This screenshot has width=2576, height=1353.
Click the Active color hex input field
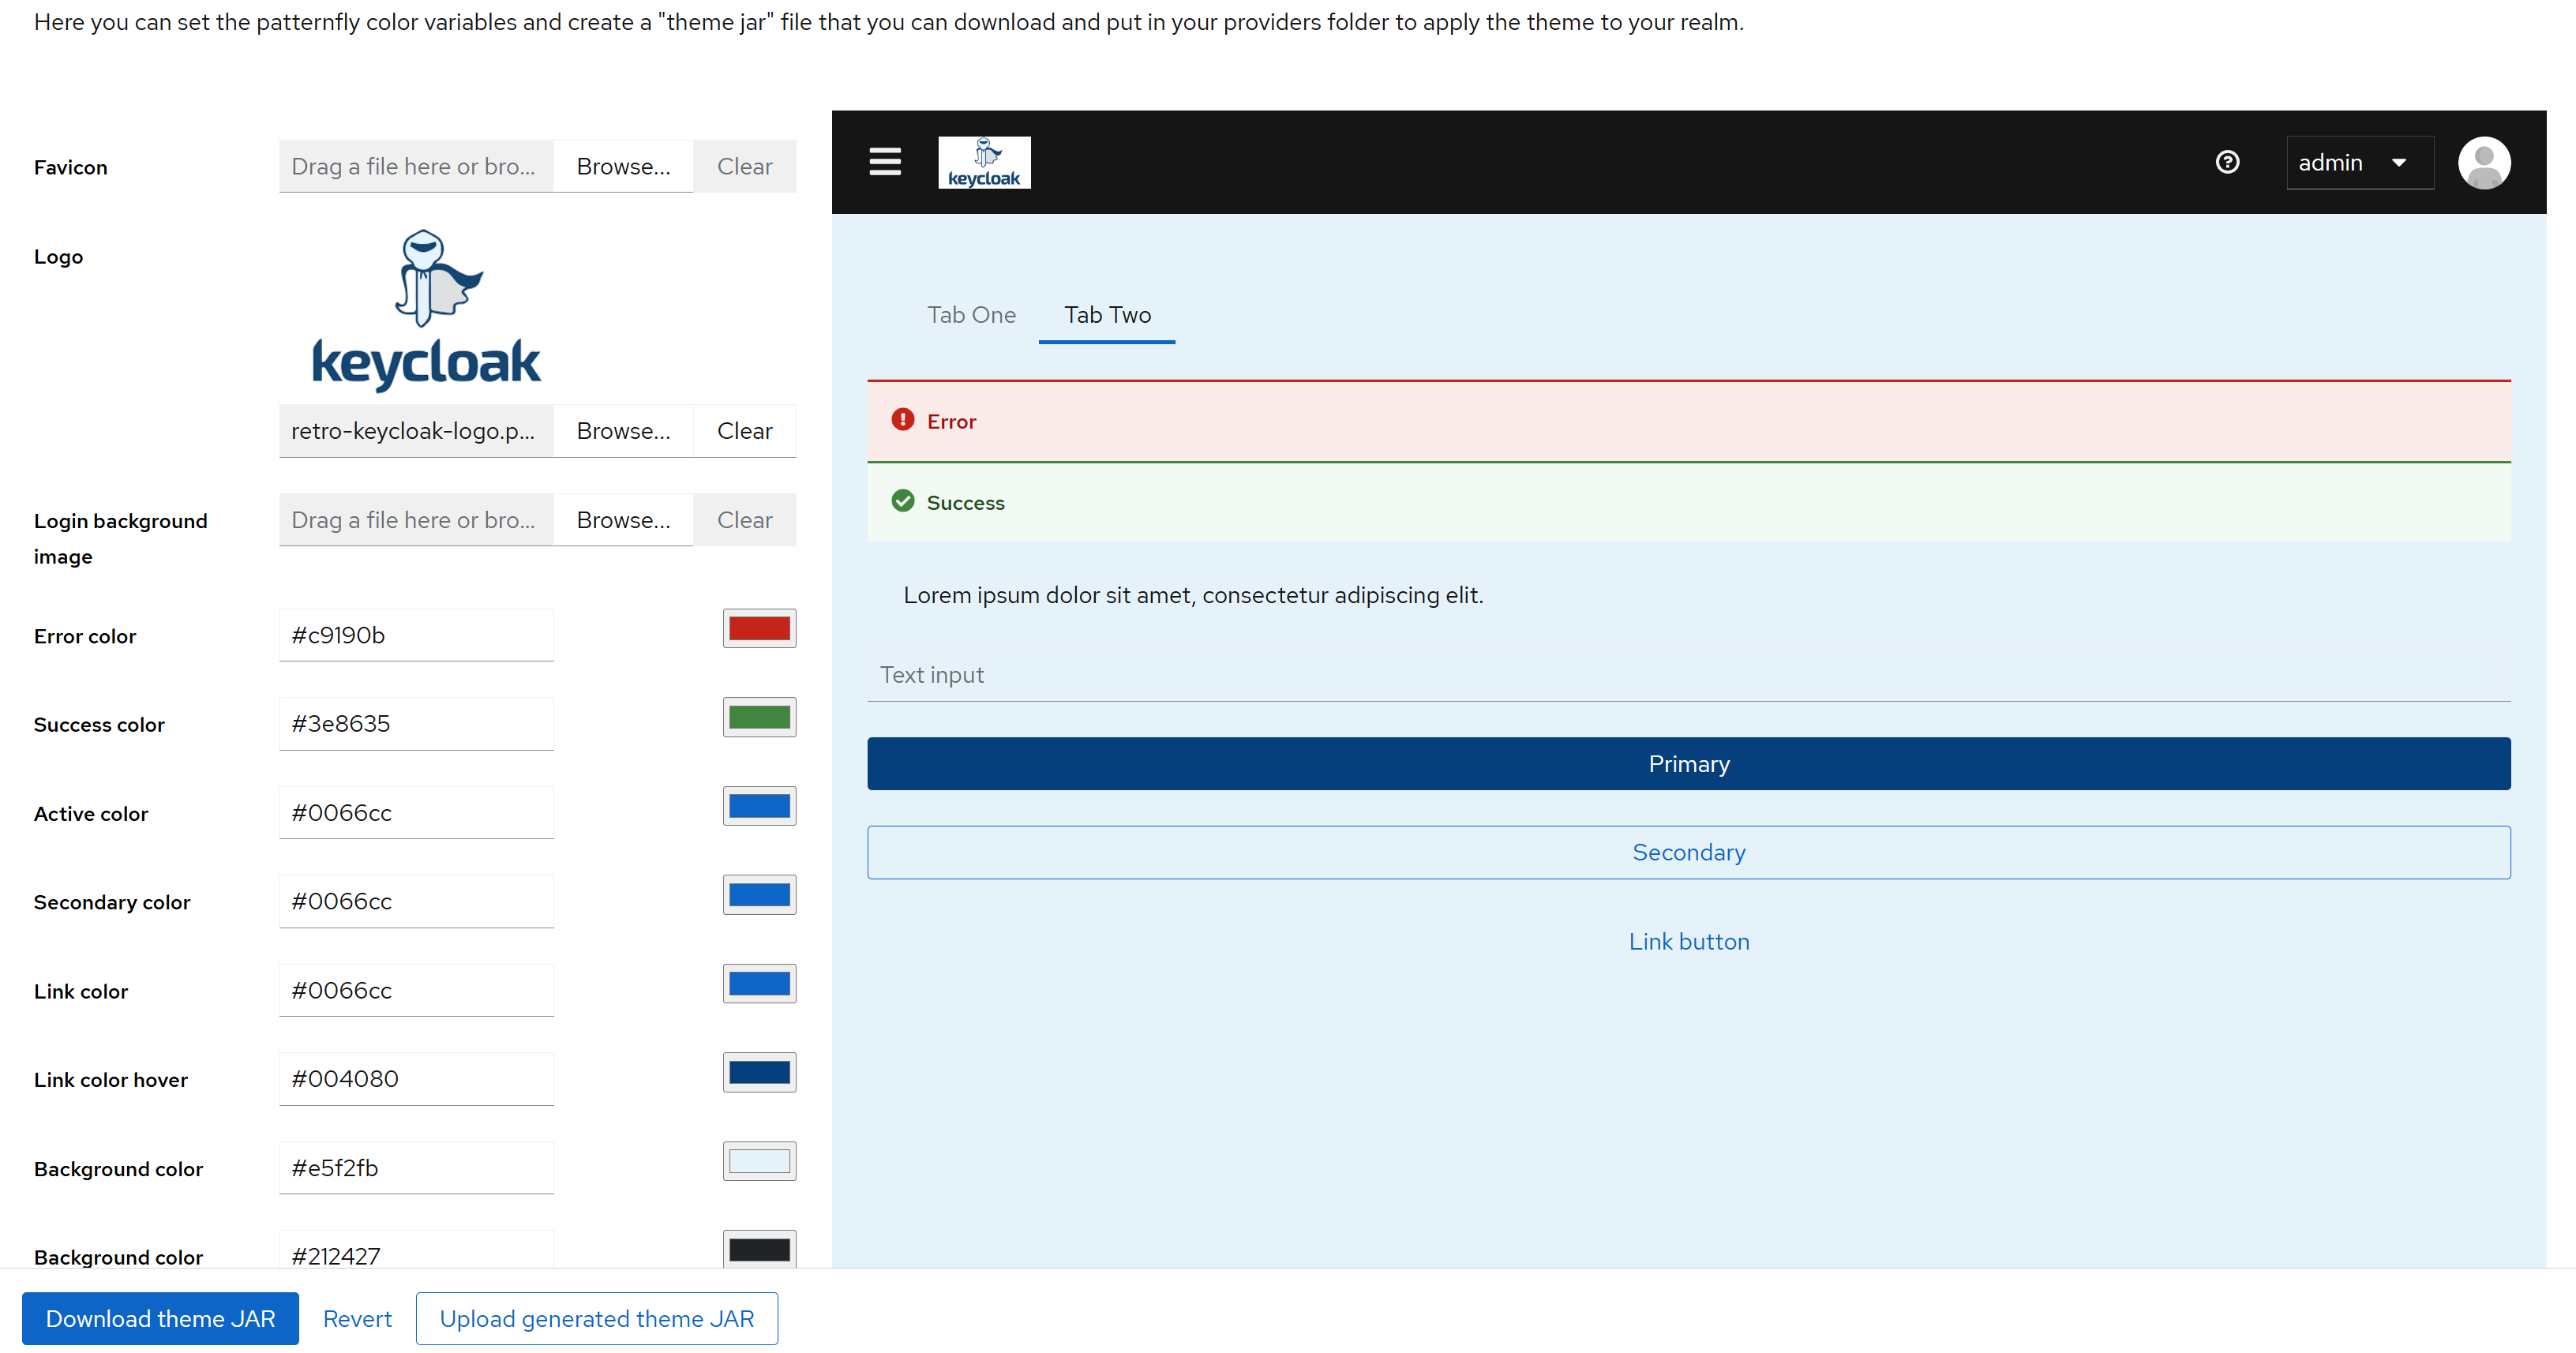point(416,813)
